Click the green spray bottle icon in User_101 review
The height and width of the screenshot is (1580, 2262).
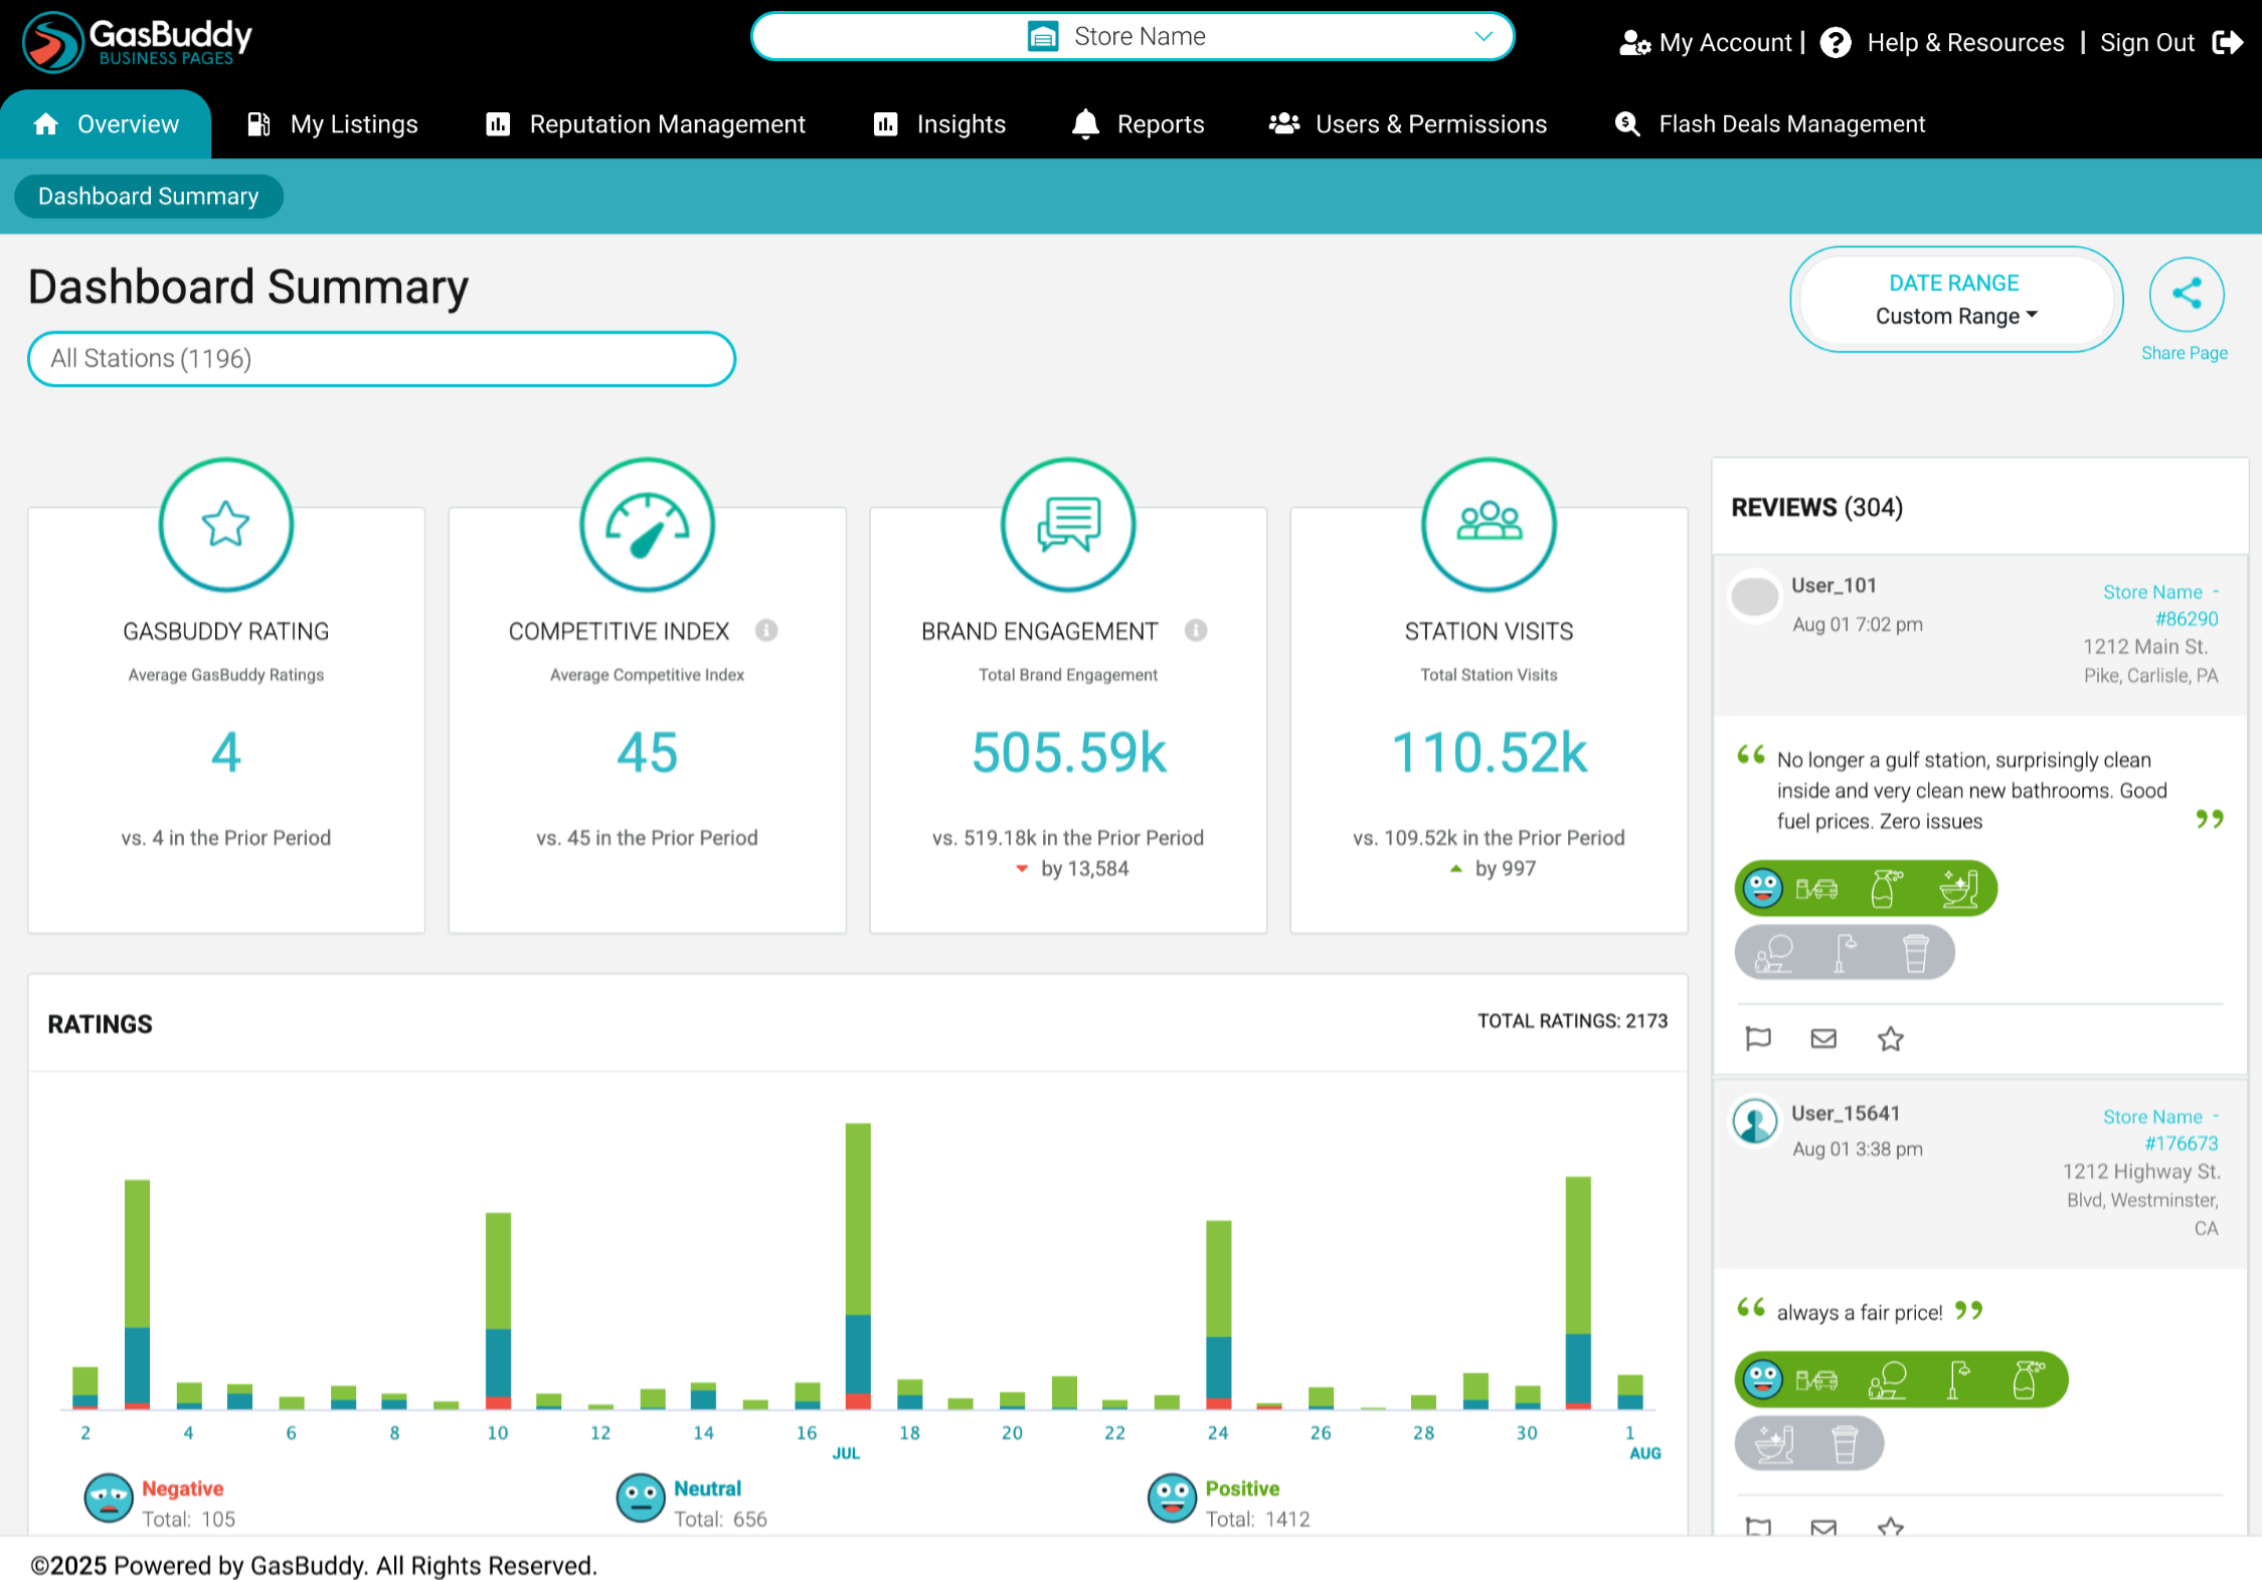(x=1886, y=888)
